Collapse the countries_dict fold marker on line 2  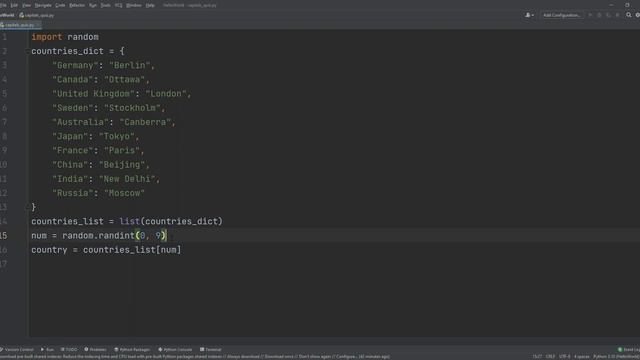tap(28, 51)
